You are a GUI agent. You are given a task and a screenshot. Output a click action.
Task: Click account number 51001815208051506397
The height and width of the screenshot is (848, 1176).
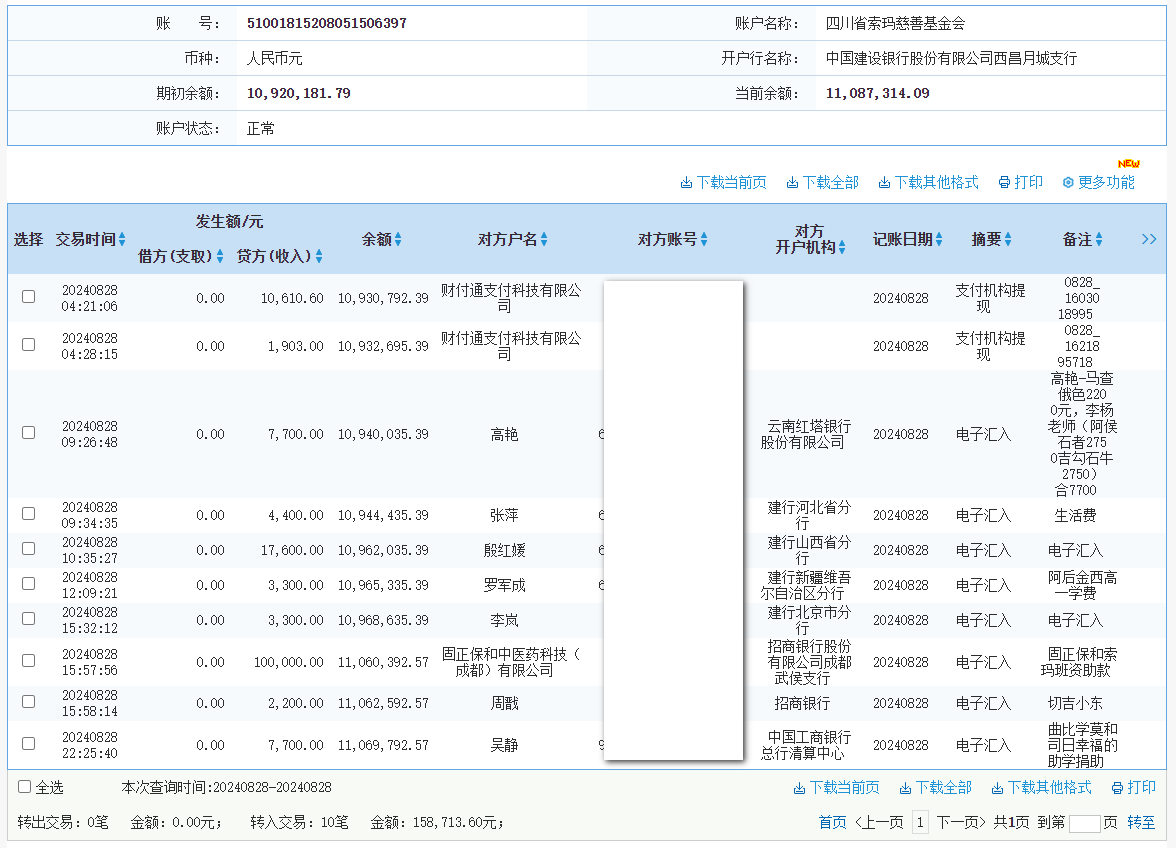click(x=327, y=23)
